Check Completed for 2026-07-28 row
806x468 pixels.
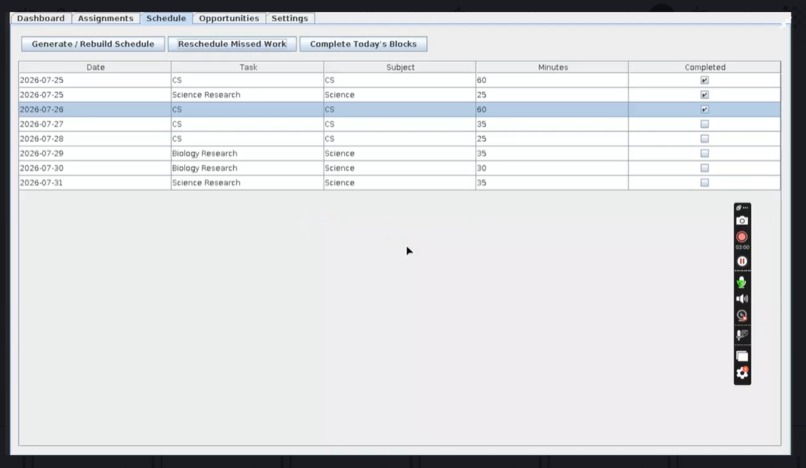(x=704, y=139)
